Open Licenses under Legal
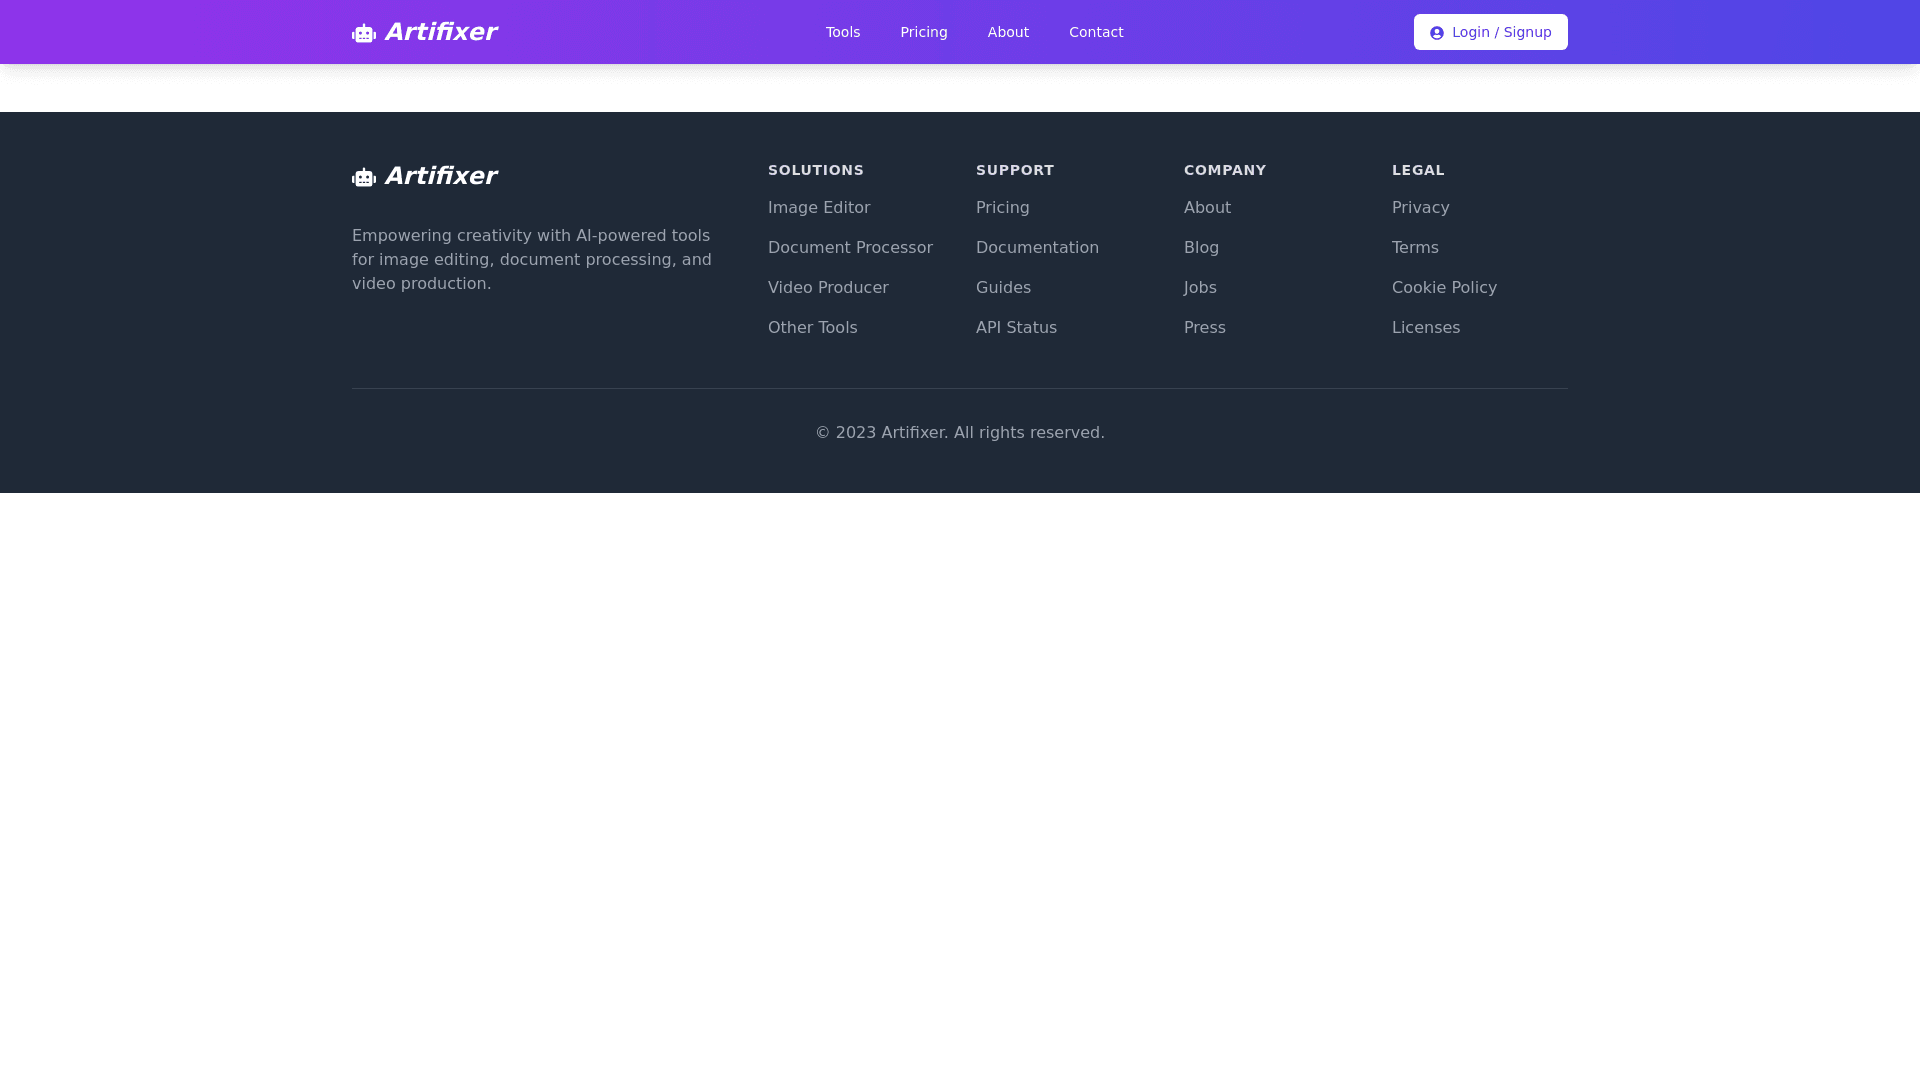 (x=1426, y=328)
